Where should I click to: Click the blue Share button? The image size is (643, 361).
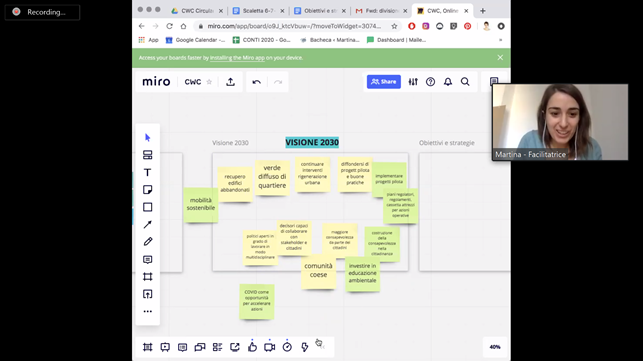pos(384,82)
